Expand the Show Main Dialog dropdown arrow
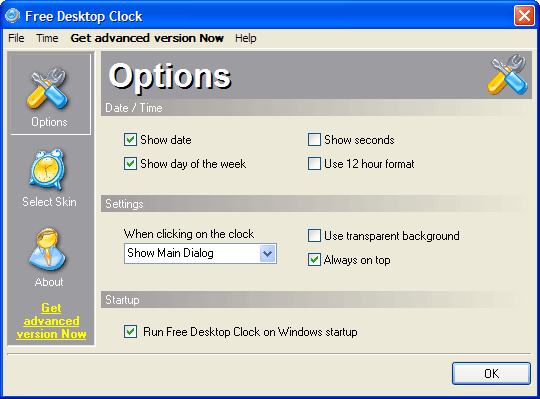 tap(268, 254)
